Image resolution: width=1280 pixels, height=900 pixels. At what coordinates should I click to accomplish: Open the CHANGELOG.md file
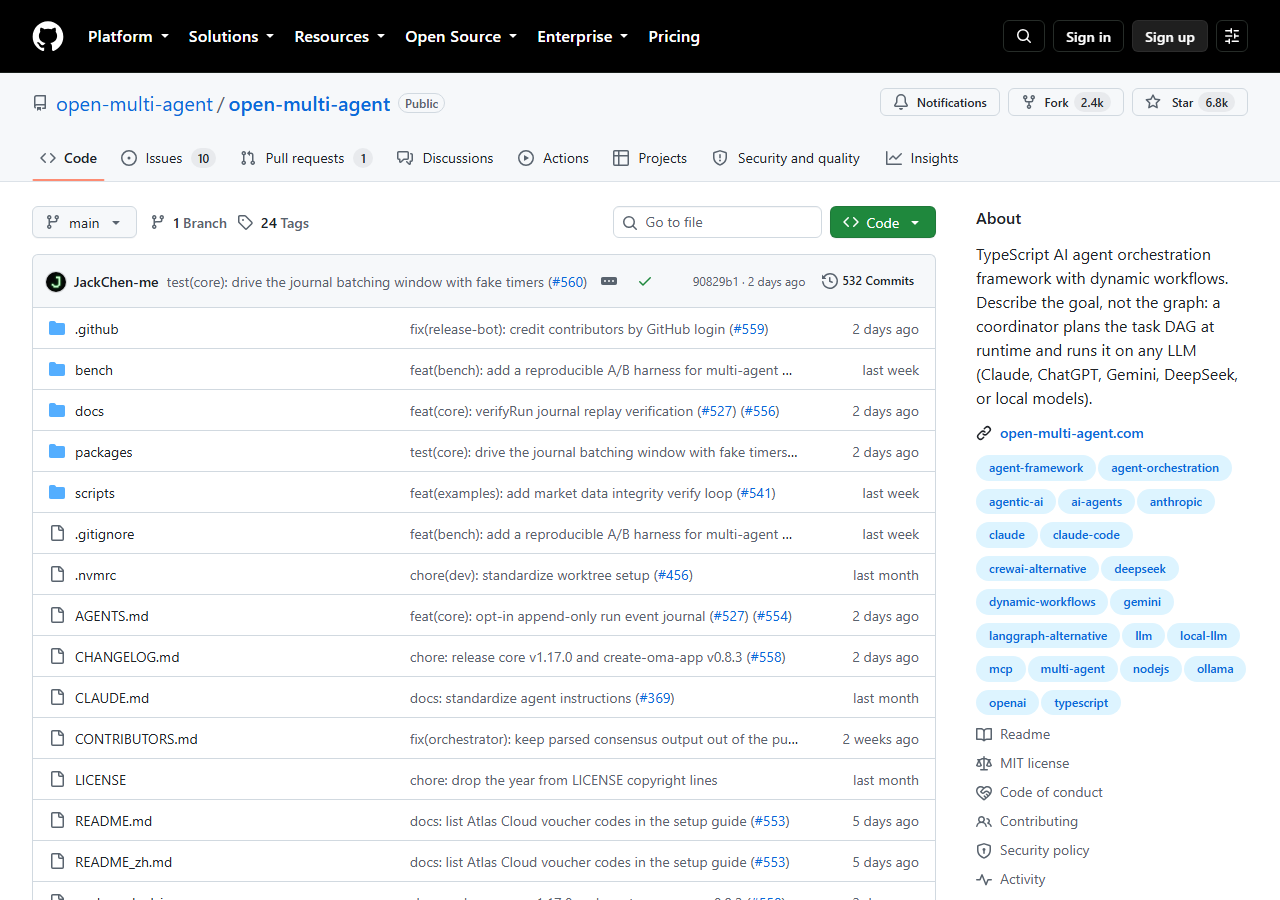coord(127,657)
